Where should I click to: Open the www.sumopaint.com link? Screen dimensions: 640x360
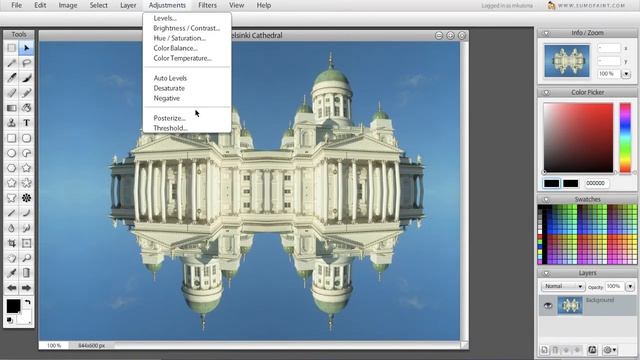(591, 5)
